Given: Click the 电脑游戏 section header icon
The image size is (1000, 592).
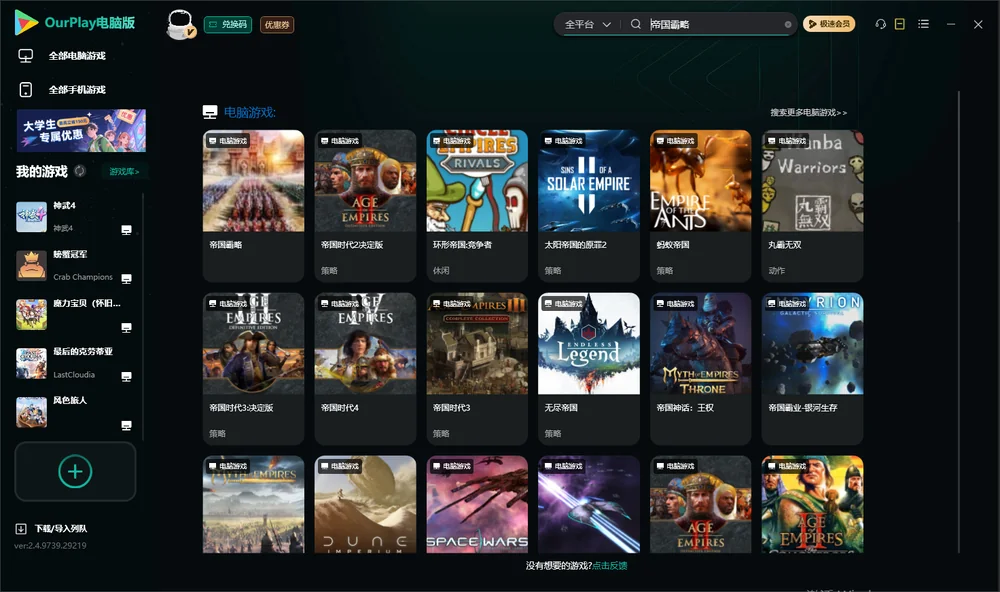Looking at the screenshot, I should [x=210, y=112].
